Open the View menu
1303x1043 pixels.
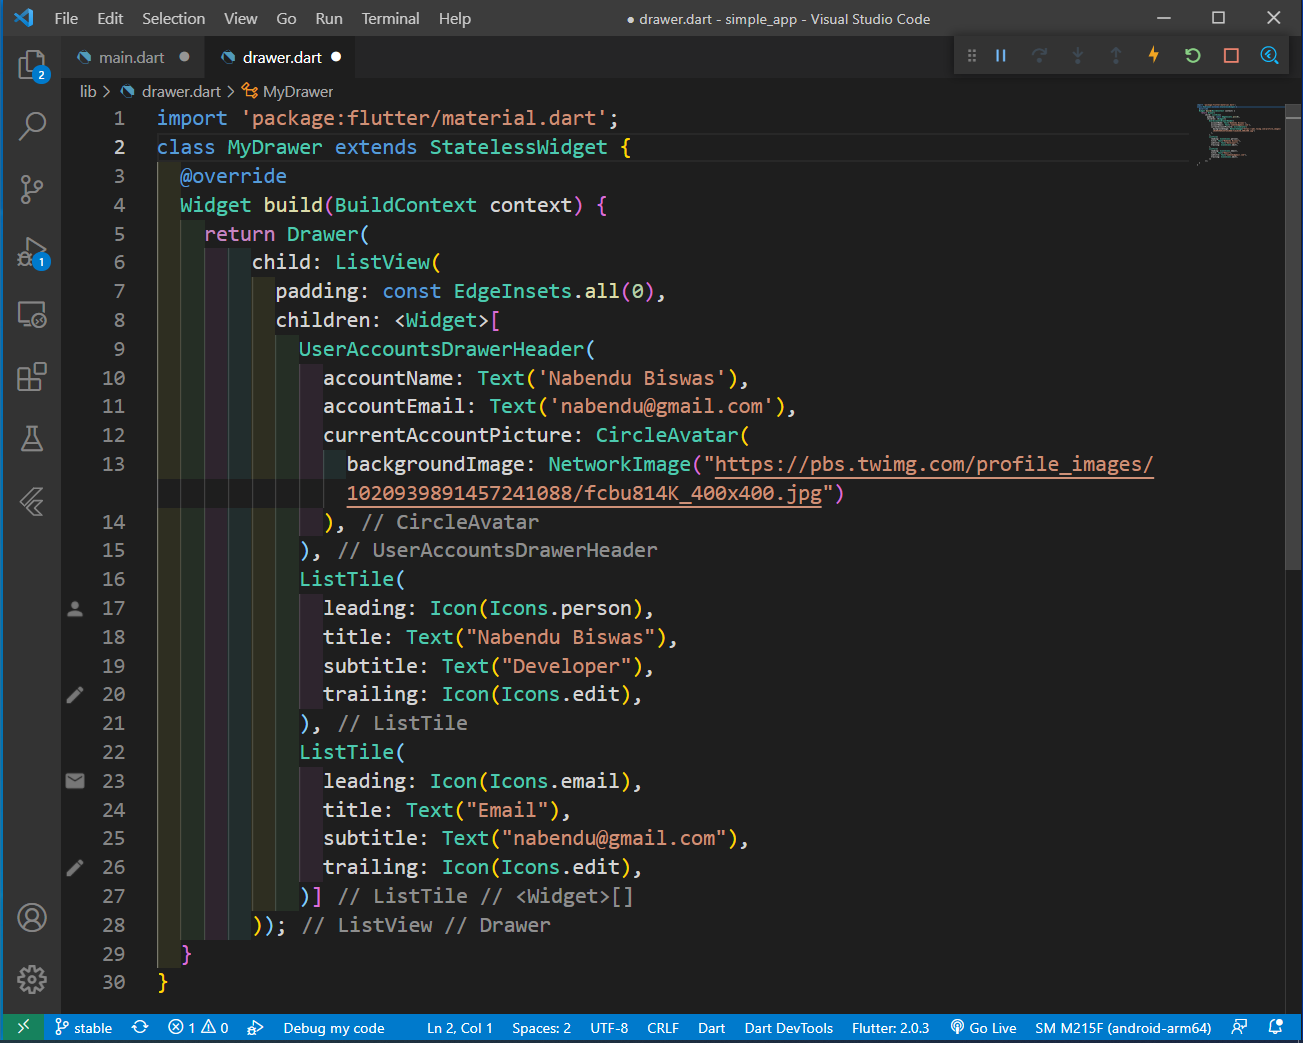tap(240, 18)
